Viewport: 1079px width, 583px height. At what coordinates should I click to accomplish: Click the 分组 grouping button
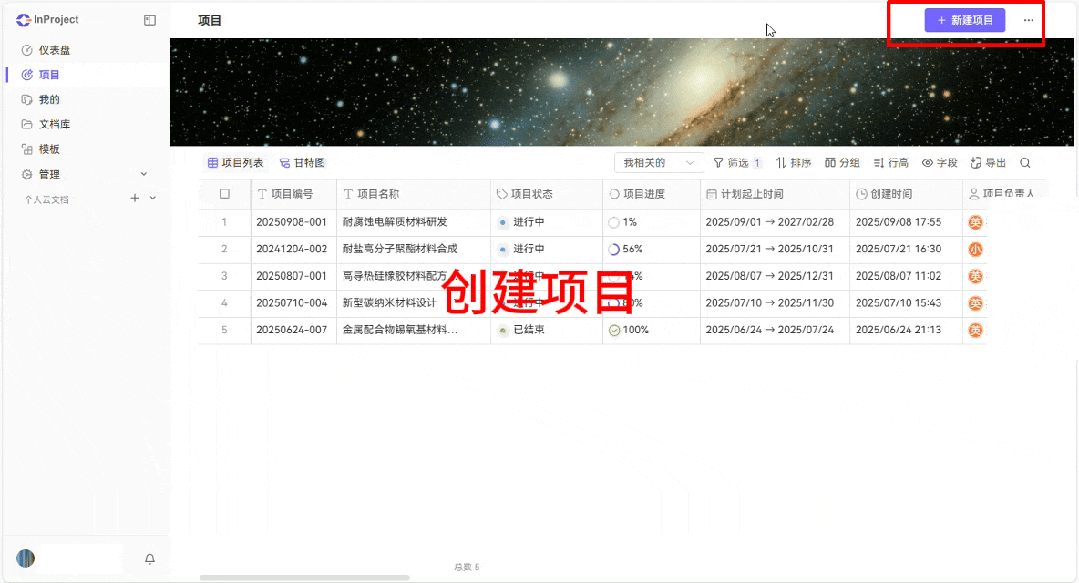coord(842,163)
